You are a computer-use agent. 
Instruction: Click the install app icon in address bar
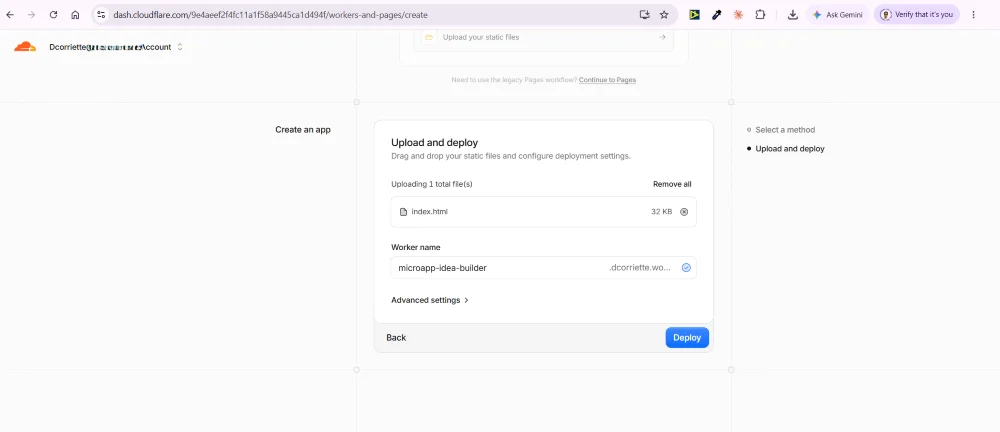(645, 15)
